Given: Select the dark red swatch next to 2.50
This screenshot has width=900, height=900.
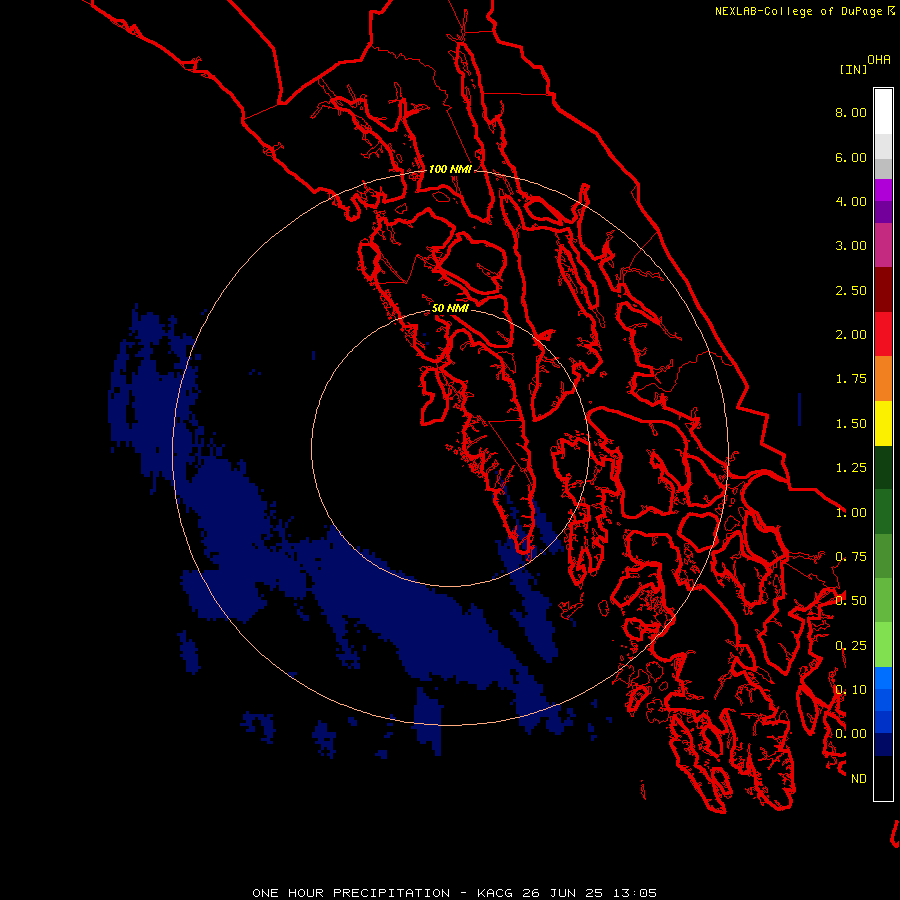Looking at the screenshot, I should 883,290.
